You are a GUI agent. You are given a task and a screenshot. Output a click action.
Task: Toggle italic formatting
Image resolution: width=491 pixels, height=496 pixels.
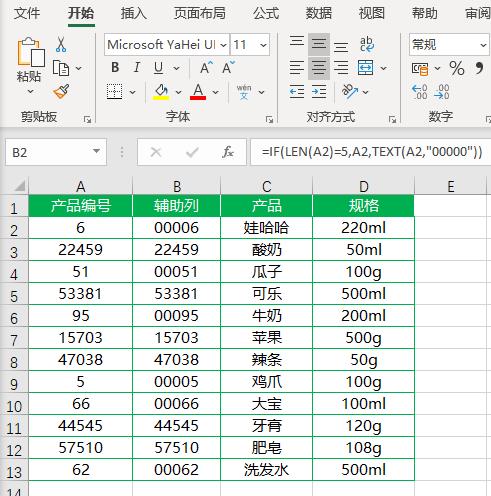click(x=137, y=68)
